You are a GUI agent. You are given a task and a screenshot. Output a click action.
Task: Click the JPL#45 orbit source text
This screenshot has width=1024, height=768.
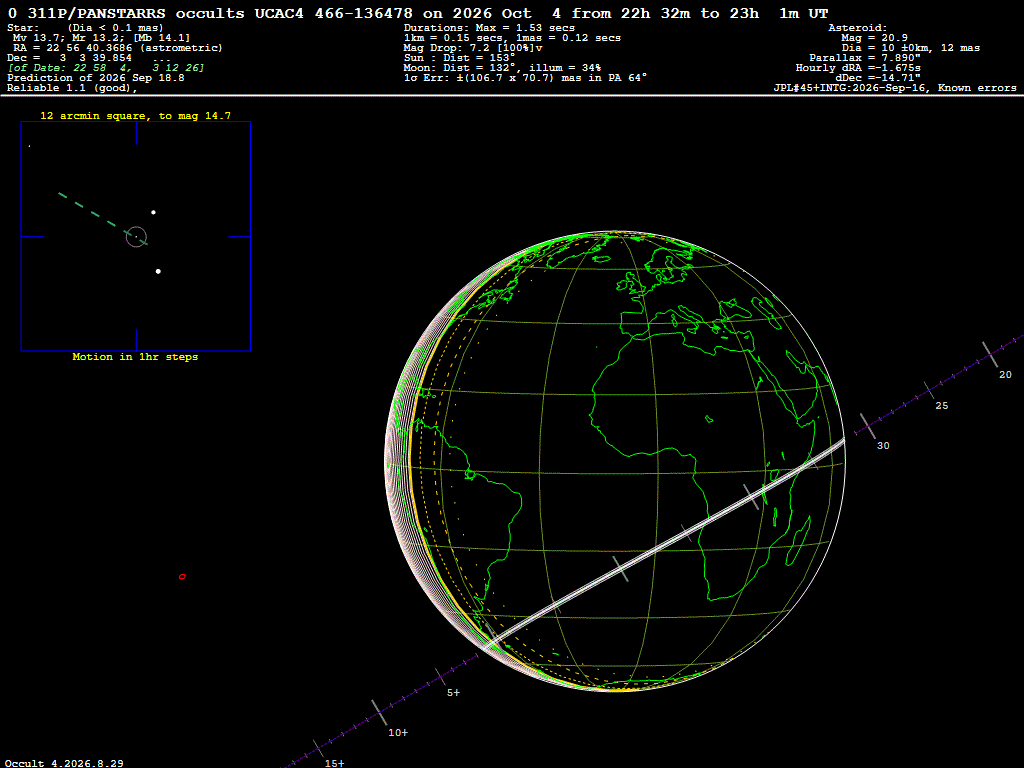click(895, 88)
